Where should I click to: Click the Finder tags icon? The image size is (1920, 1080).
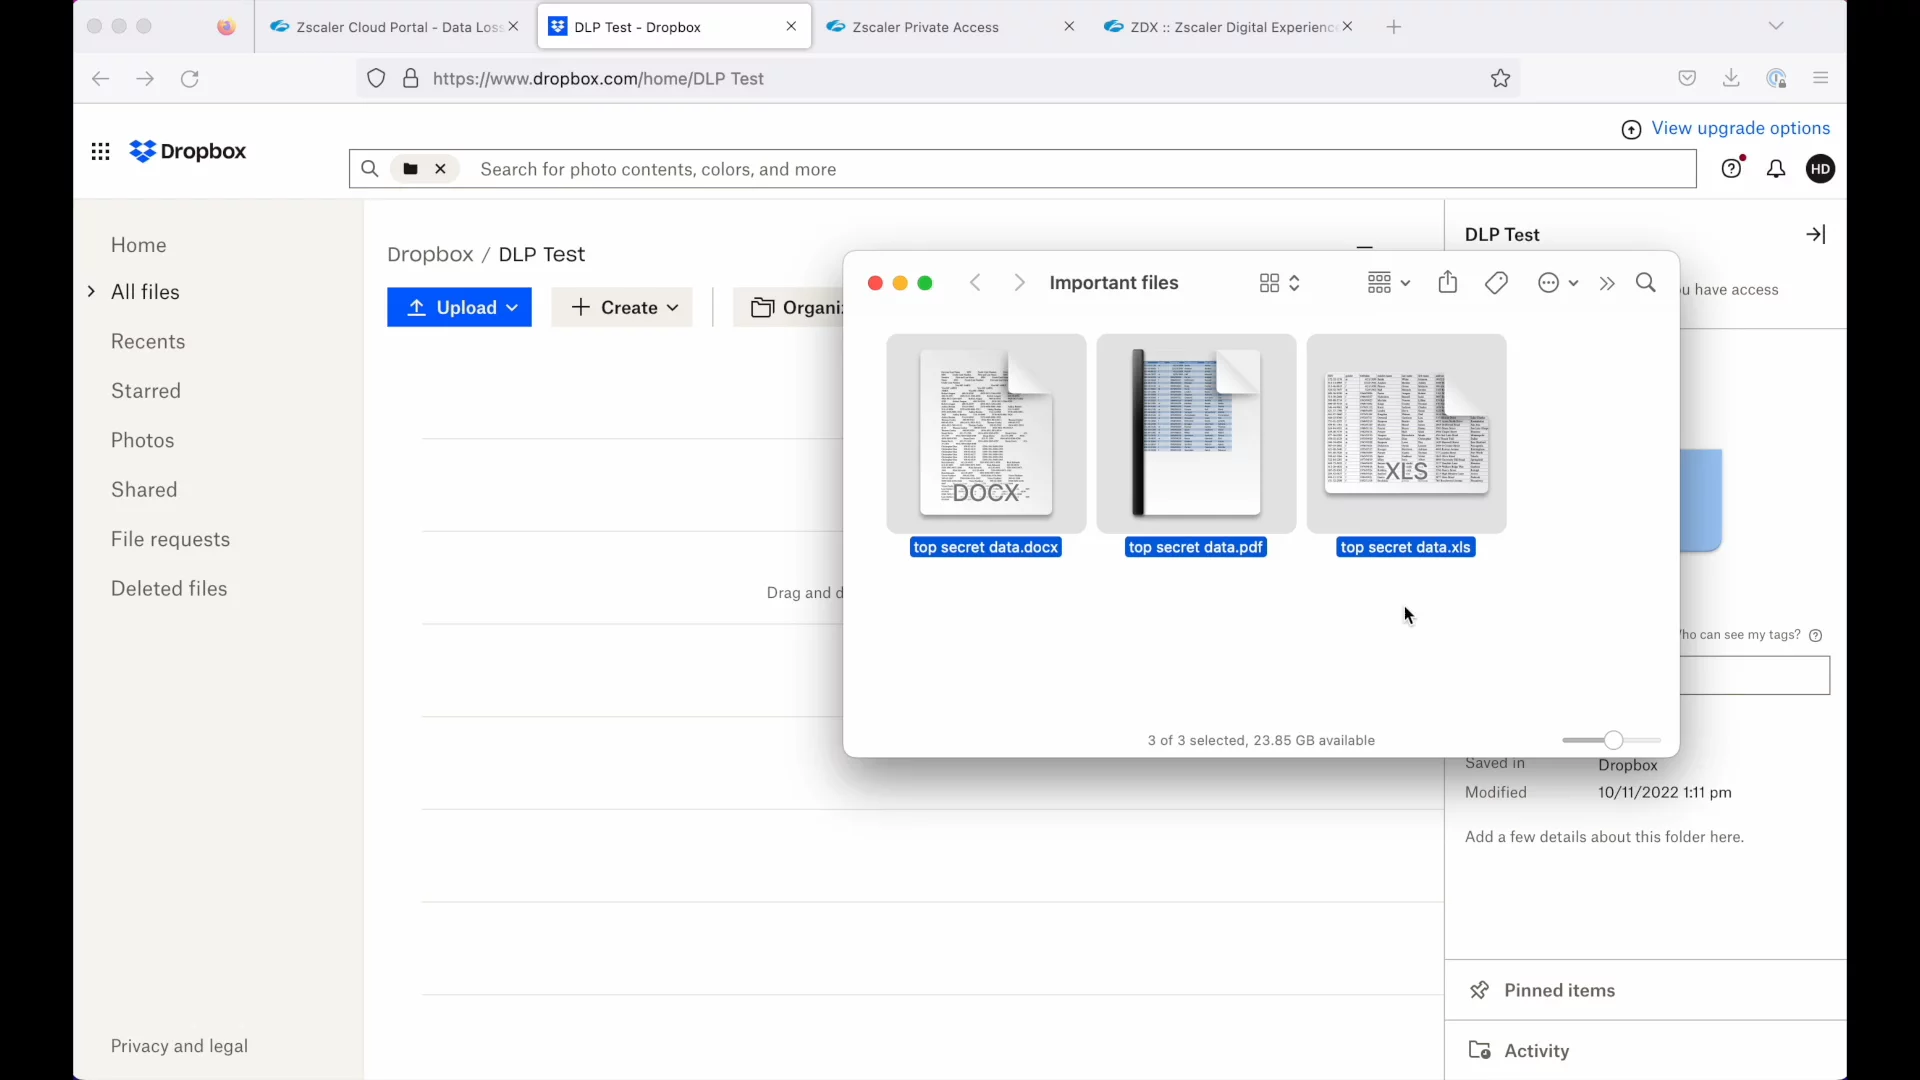(x=1496, y=283)
